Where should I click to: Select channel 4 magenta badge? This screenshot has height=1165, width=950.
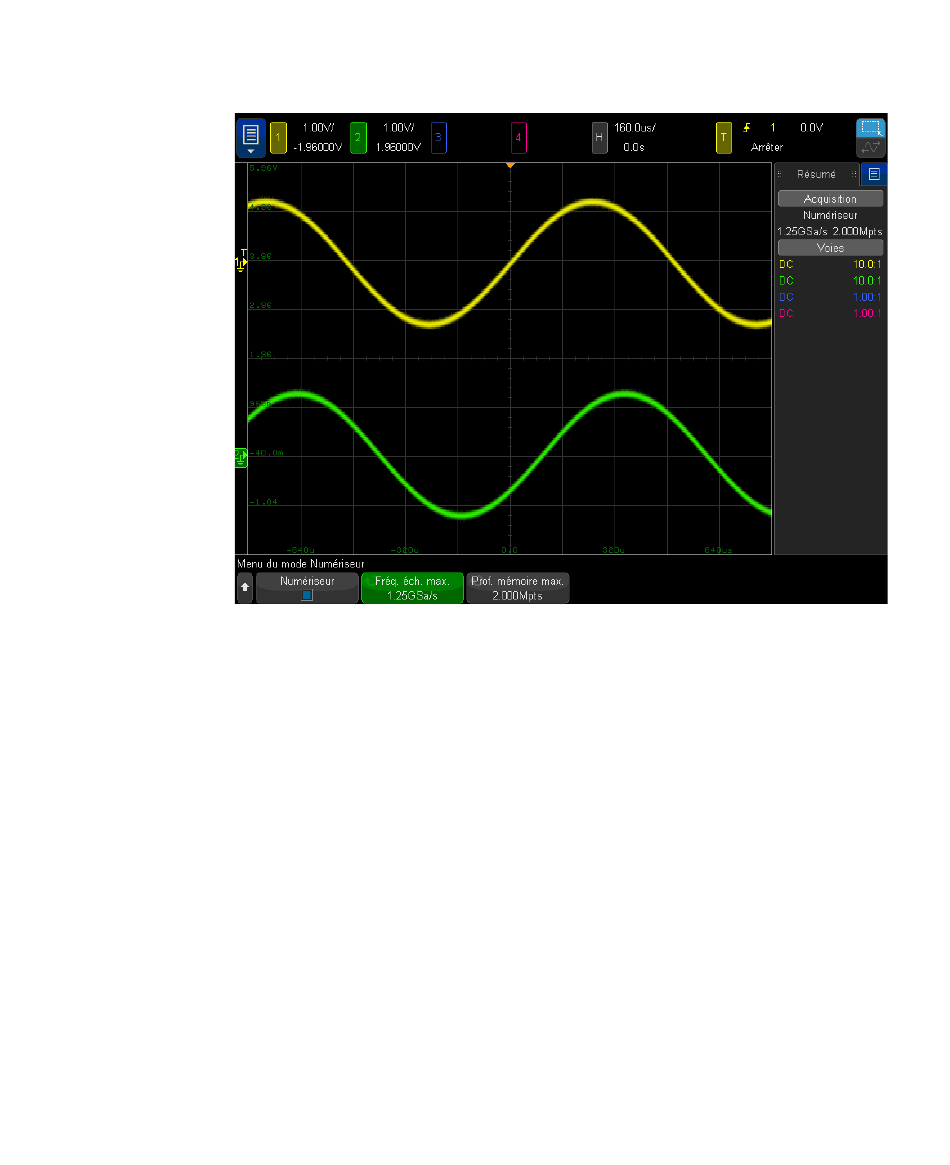coord(518,137)
